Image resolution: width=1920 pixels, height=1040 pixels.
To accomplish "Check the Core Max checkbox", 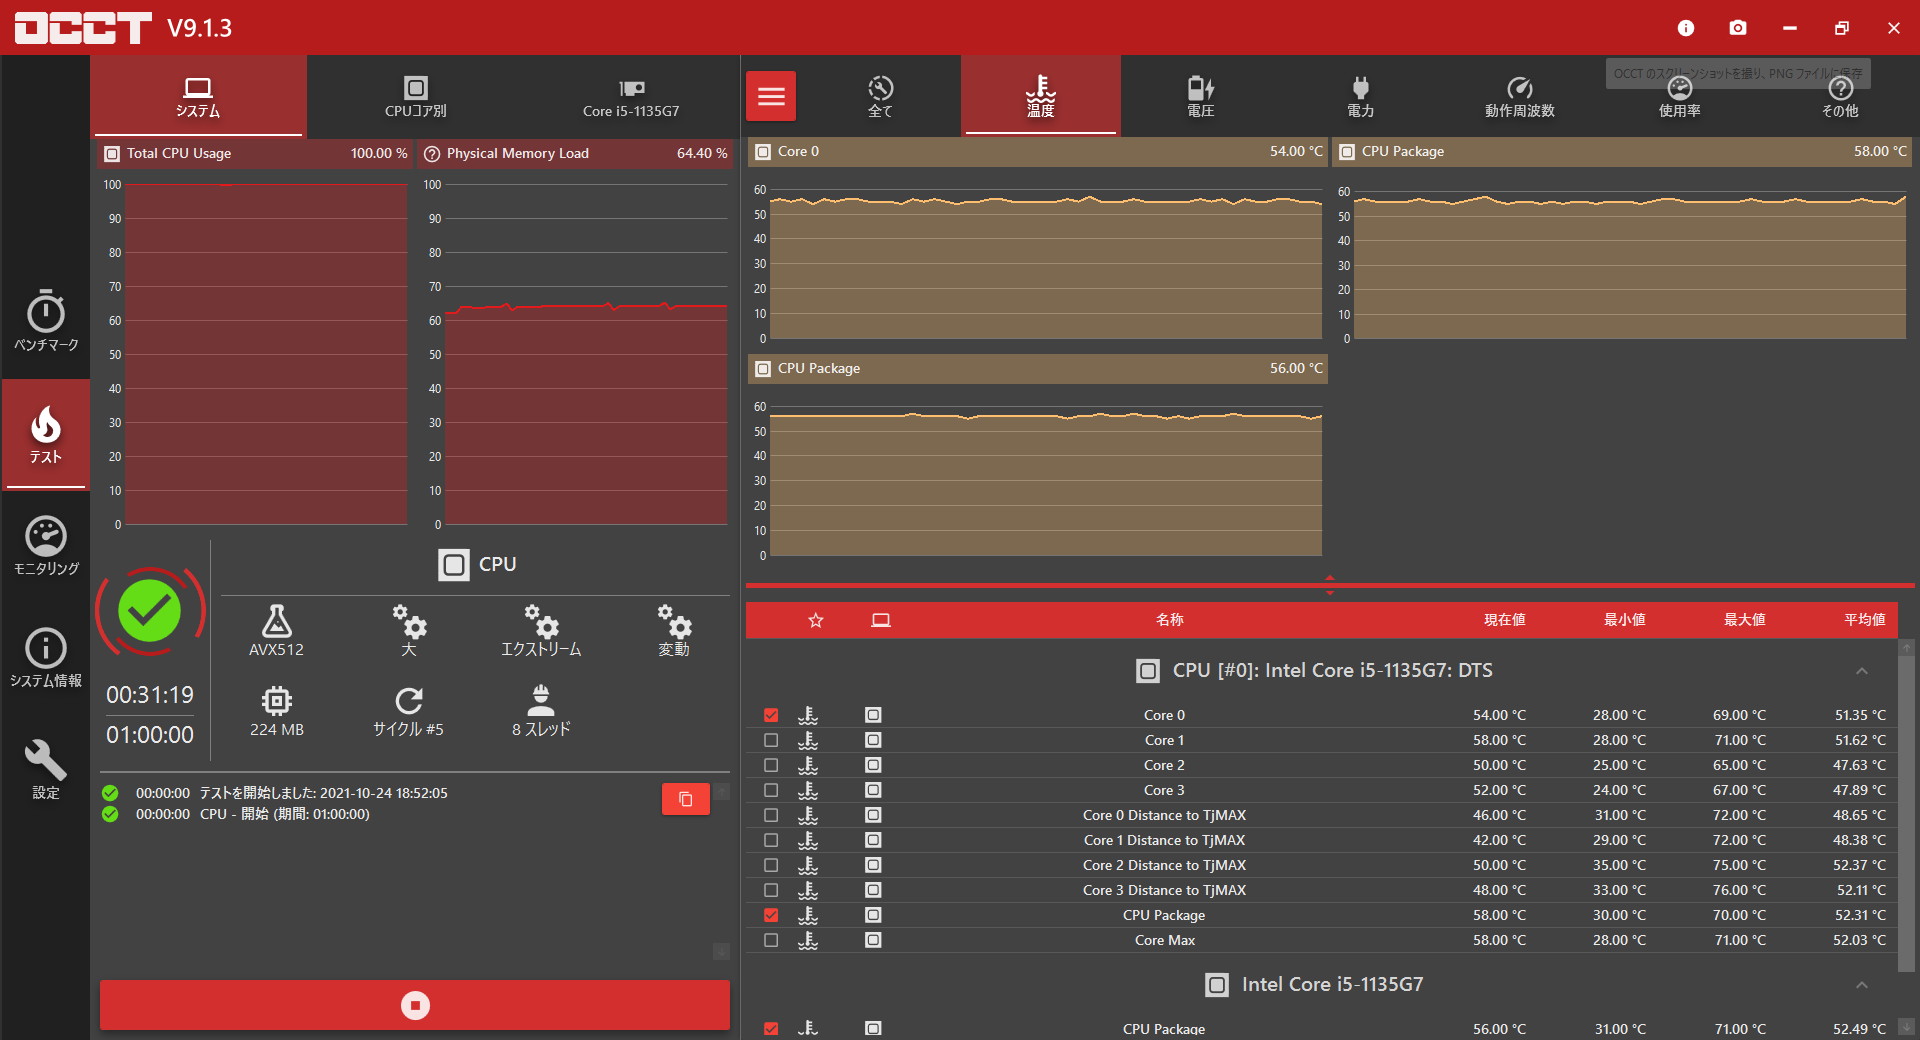I will (771, 940).
